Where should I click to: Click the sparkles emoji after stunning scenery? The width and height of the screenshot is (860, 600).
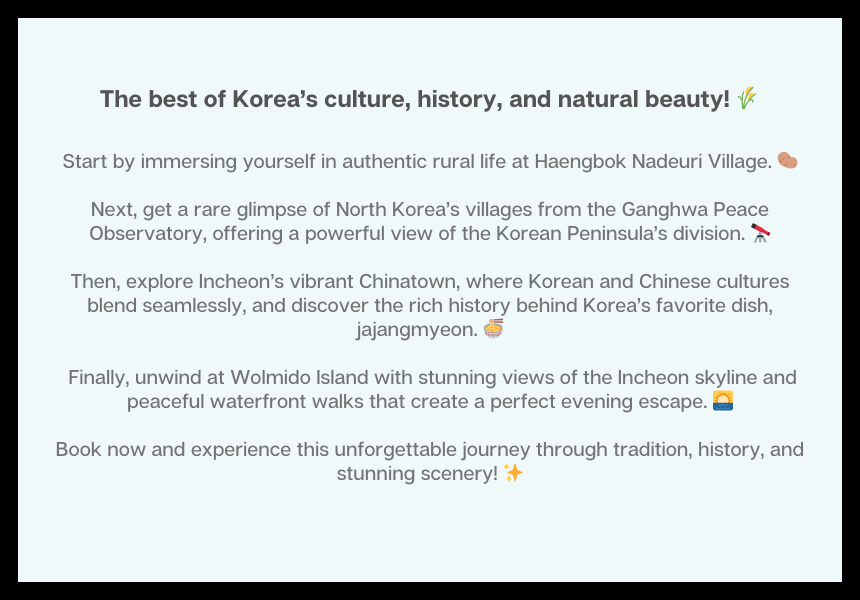tap(513, 473)
